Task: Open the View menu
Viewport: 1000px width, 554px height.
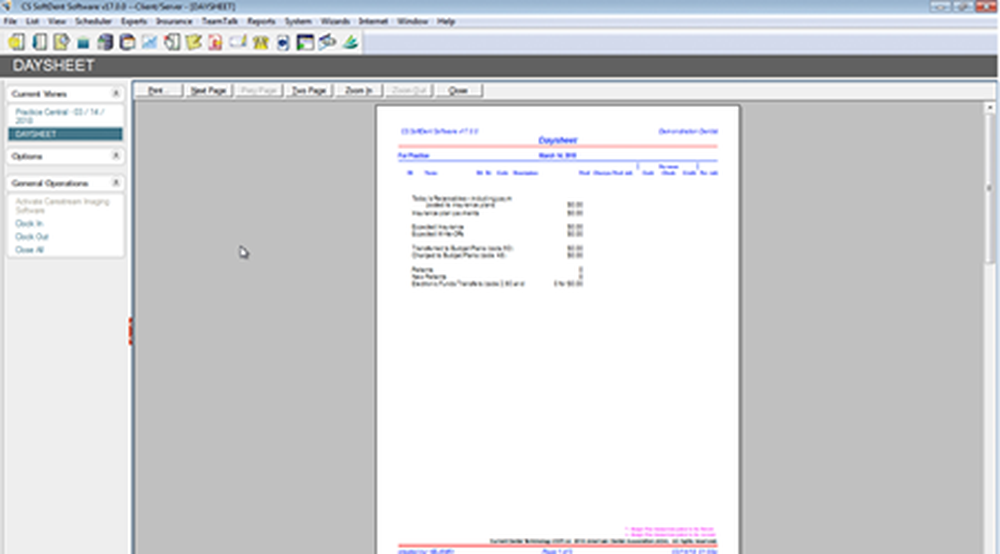Action: coord(57,21)
